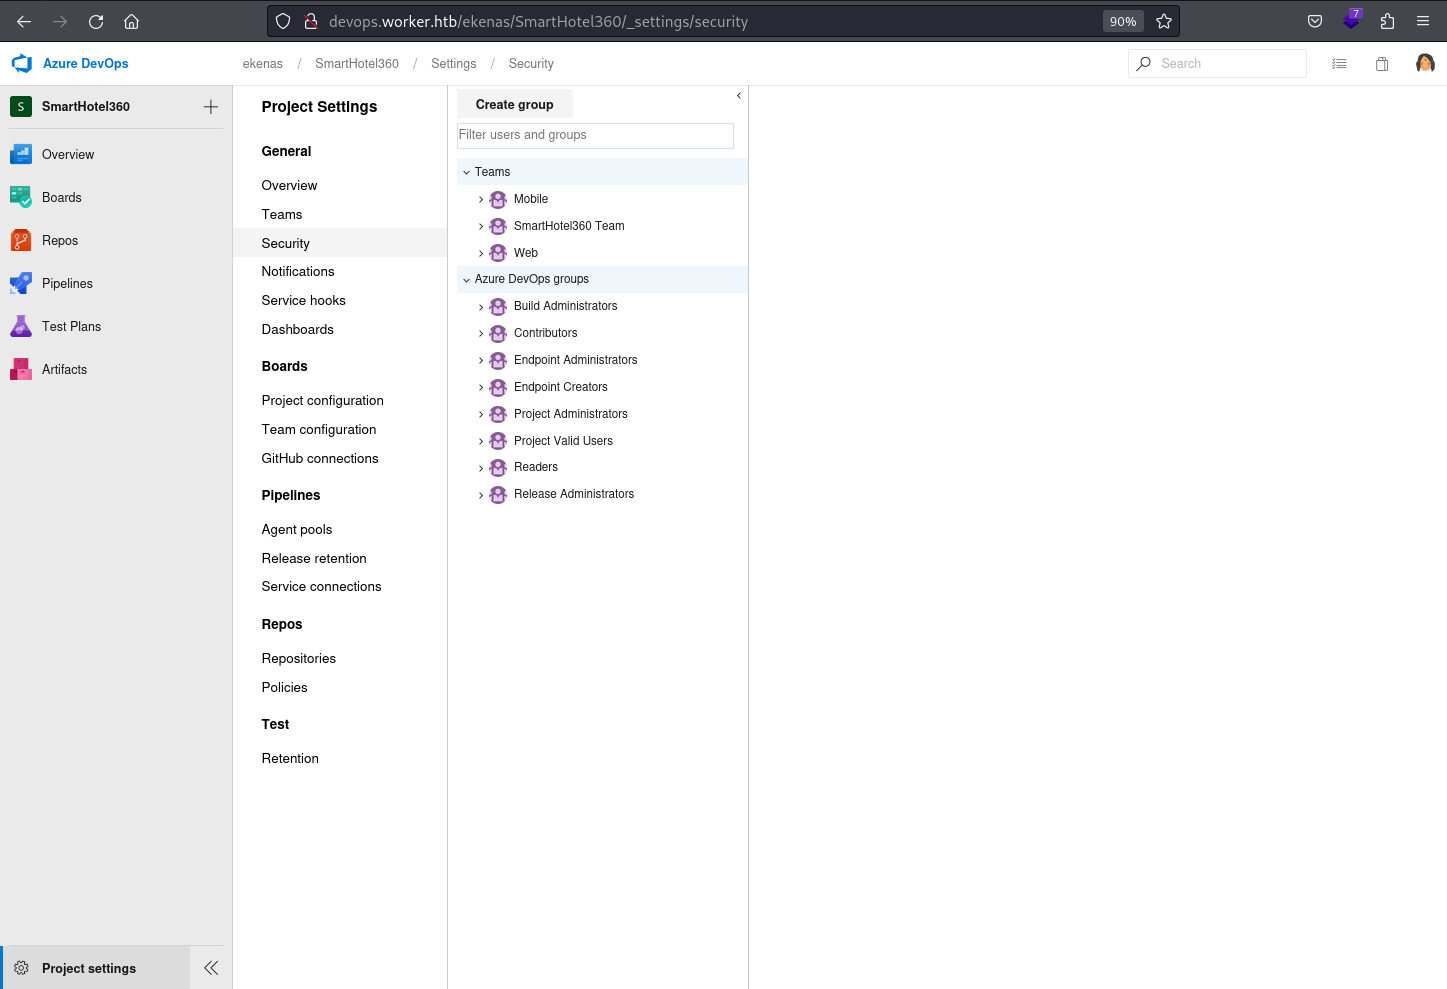
Task: Open Overview in the left project sidebar
Action: (x=68, y=154)
